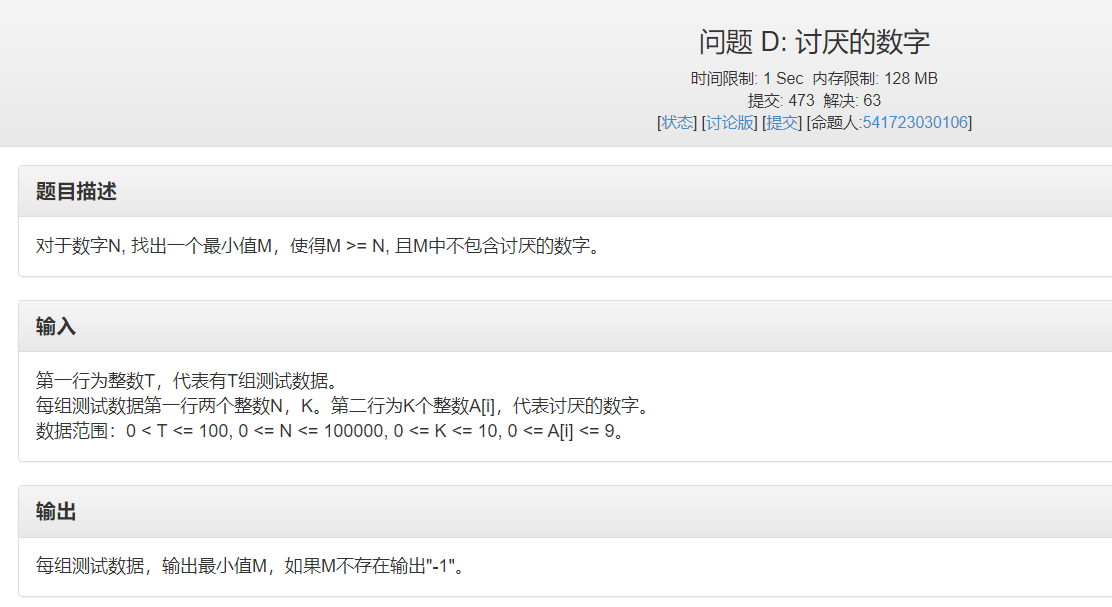Image resolution: width=1112 pixels, height=607 pixels.
Task: Click the 内存限制: 128 MB text
Action: click(x=875, y=79)
